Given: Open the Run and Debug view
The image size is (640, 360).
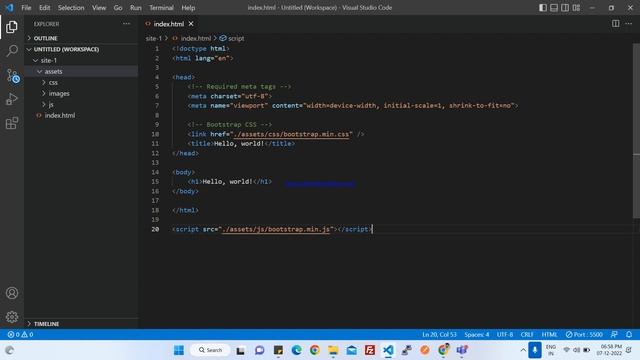Looking at the screenshot, I should pyautogui.click(x=12, y=99).
